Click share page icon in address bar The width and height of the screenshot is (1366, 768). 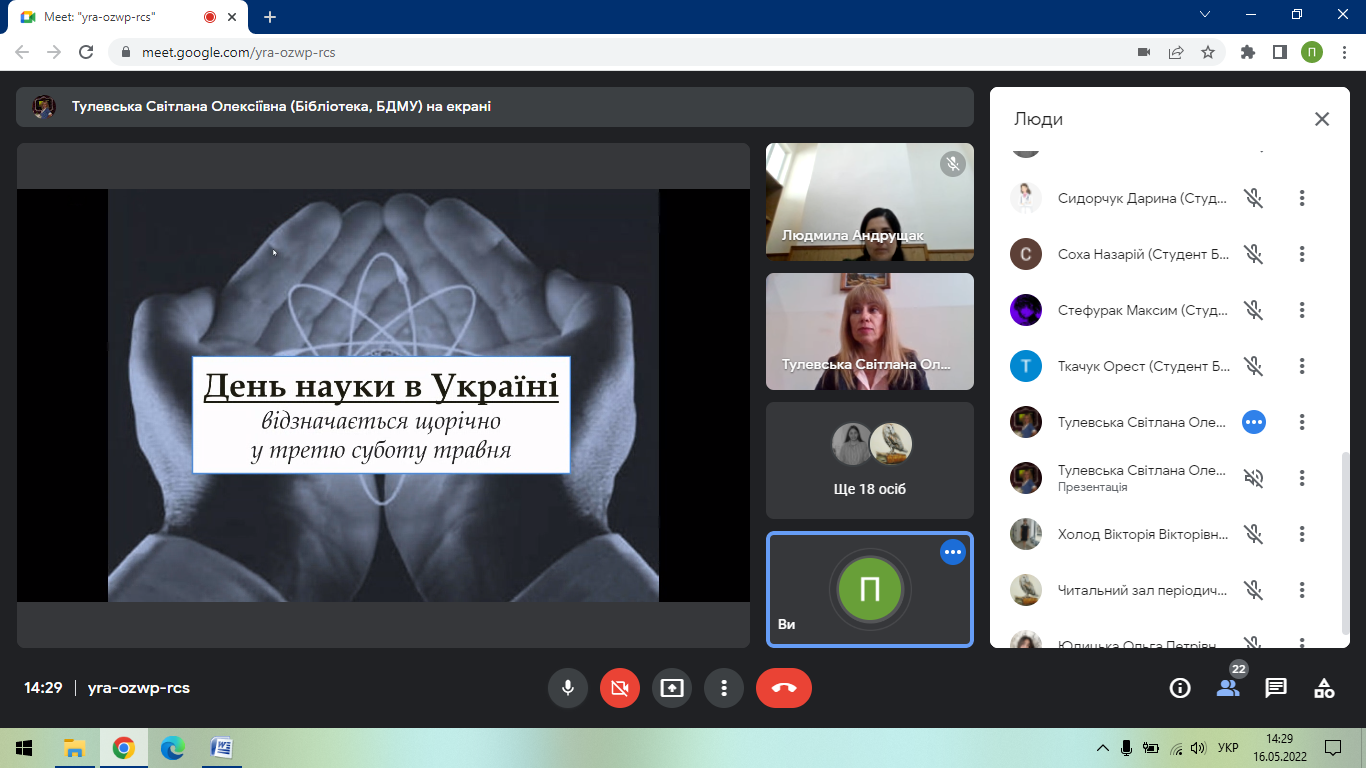point(1176,52)
